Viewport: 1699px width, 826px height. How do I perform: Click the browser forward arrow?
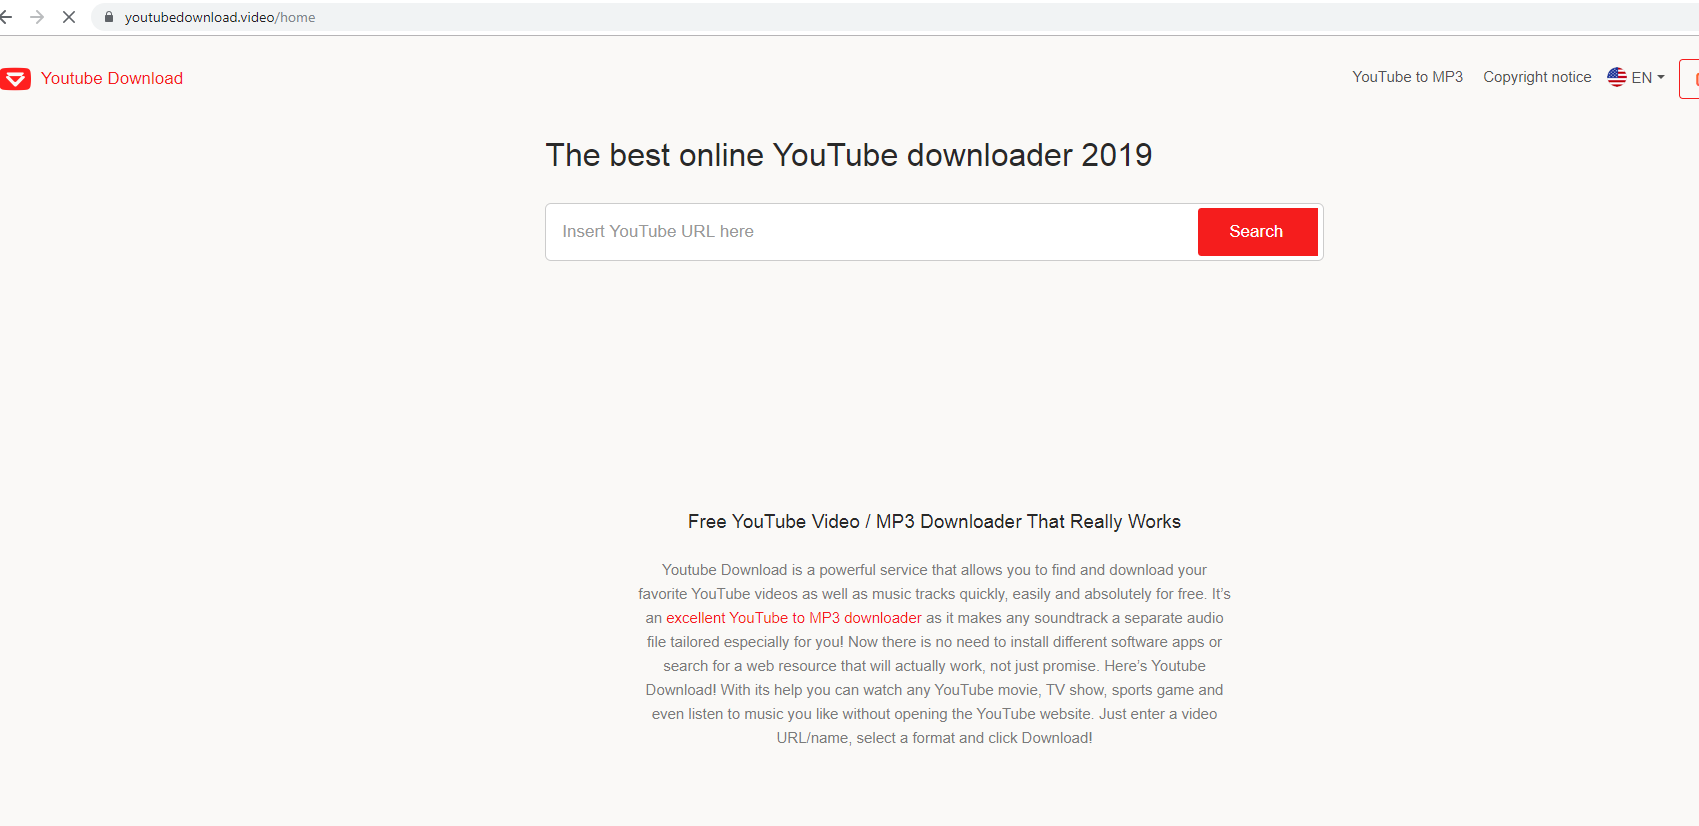pyautogui.click(x=37, y=17)
